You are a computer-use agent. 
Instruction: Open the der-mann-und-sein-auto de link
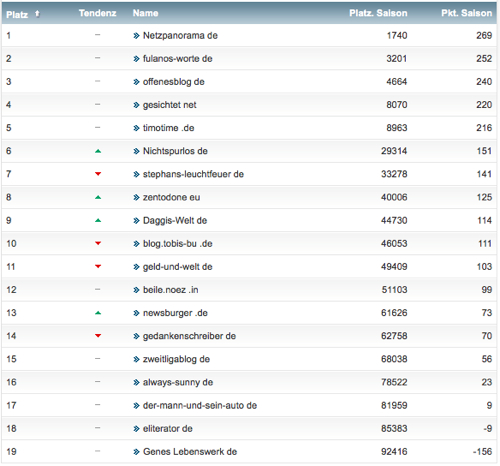pyautogui.click(x=200, y=406)
